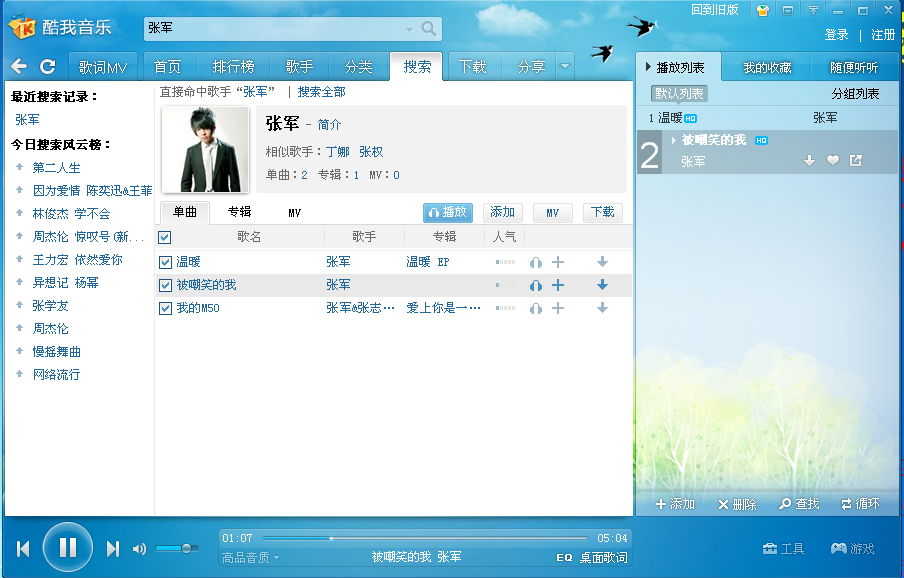Viewport: 904px width, 578px height.
Task: Add 温暖 to playlist with plus icon
Action: click(x=558, y=262)
